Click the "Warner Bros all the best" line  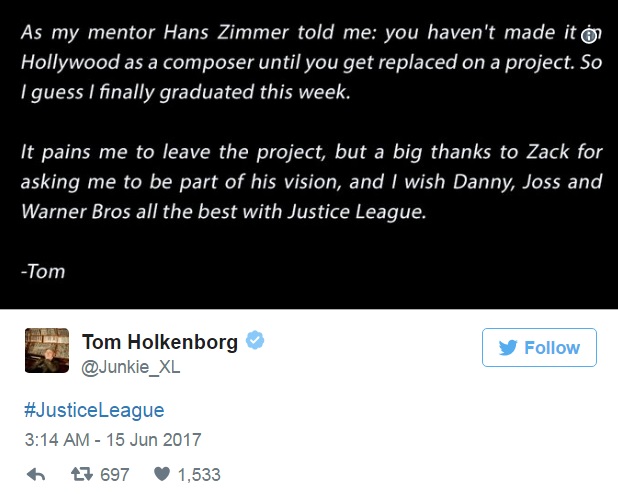click(223, 212)
